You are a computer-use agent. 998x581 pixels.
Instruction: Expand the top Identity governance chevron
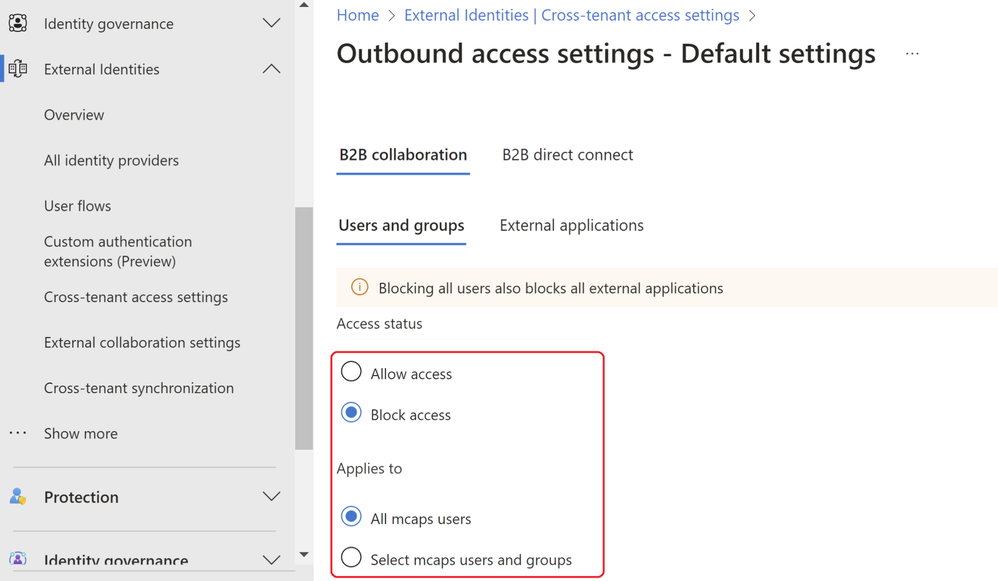(271, 23)
